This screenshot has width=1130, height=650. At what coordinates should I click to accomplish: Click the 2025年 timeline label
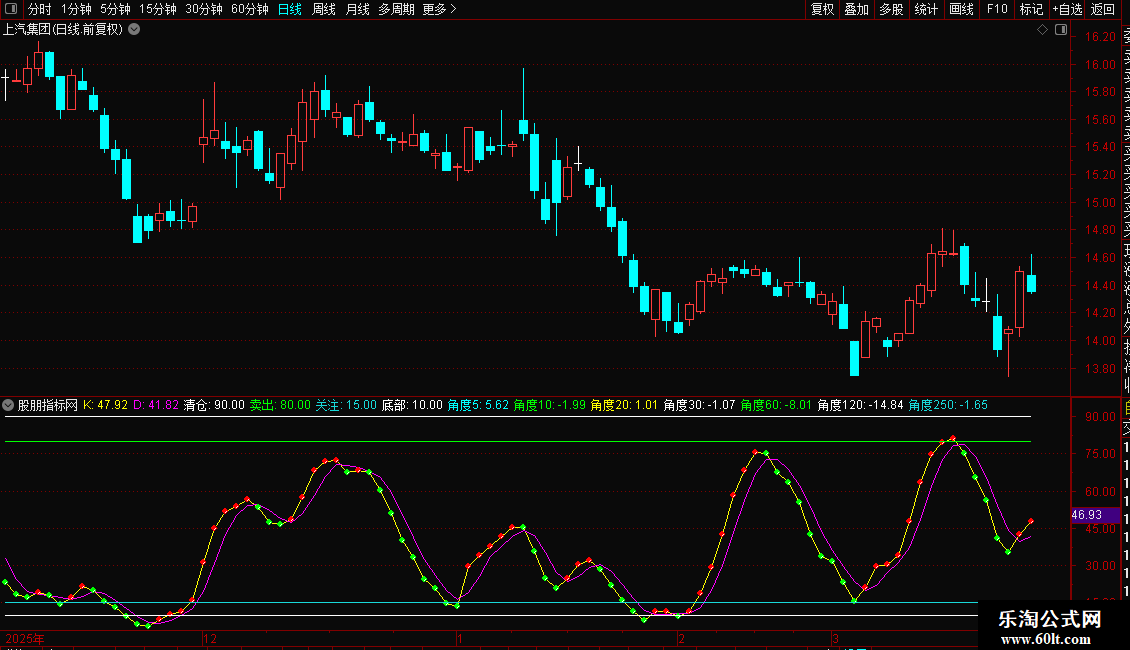[x=25, y=639]
